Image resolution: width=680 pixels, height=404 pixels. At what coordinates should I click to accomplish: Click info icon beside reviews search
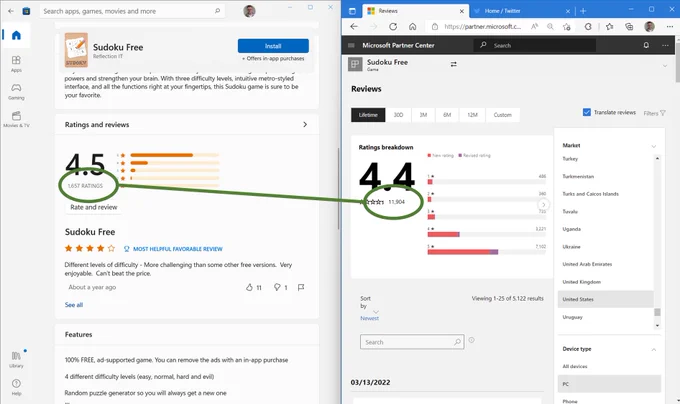[x=471, y=340]
